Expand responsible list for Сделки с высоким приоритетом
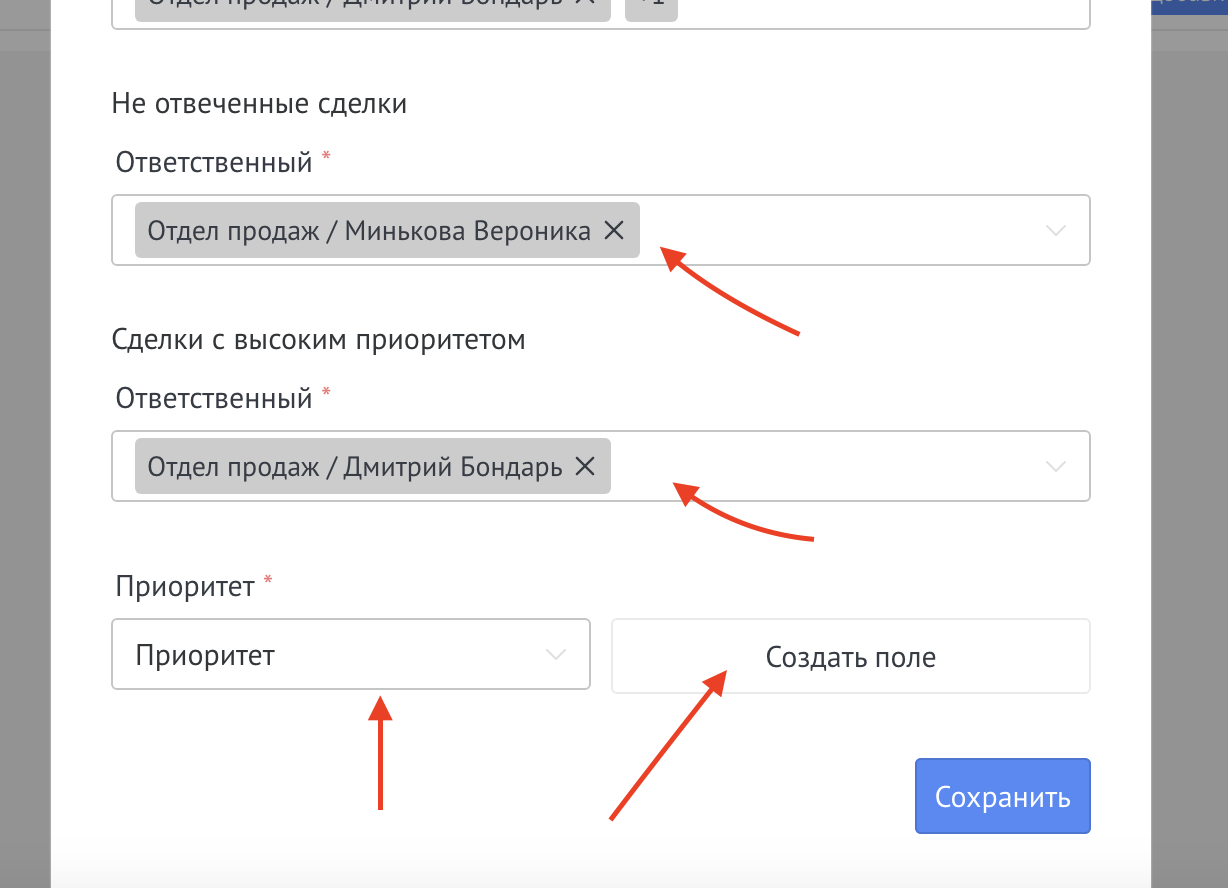 click(1055, 467)
